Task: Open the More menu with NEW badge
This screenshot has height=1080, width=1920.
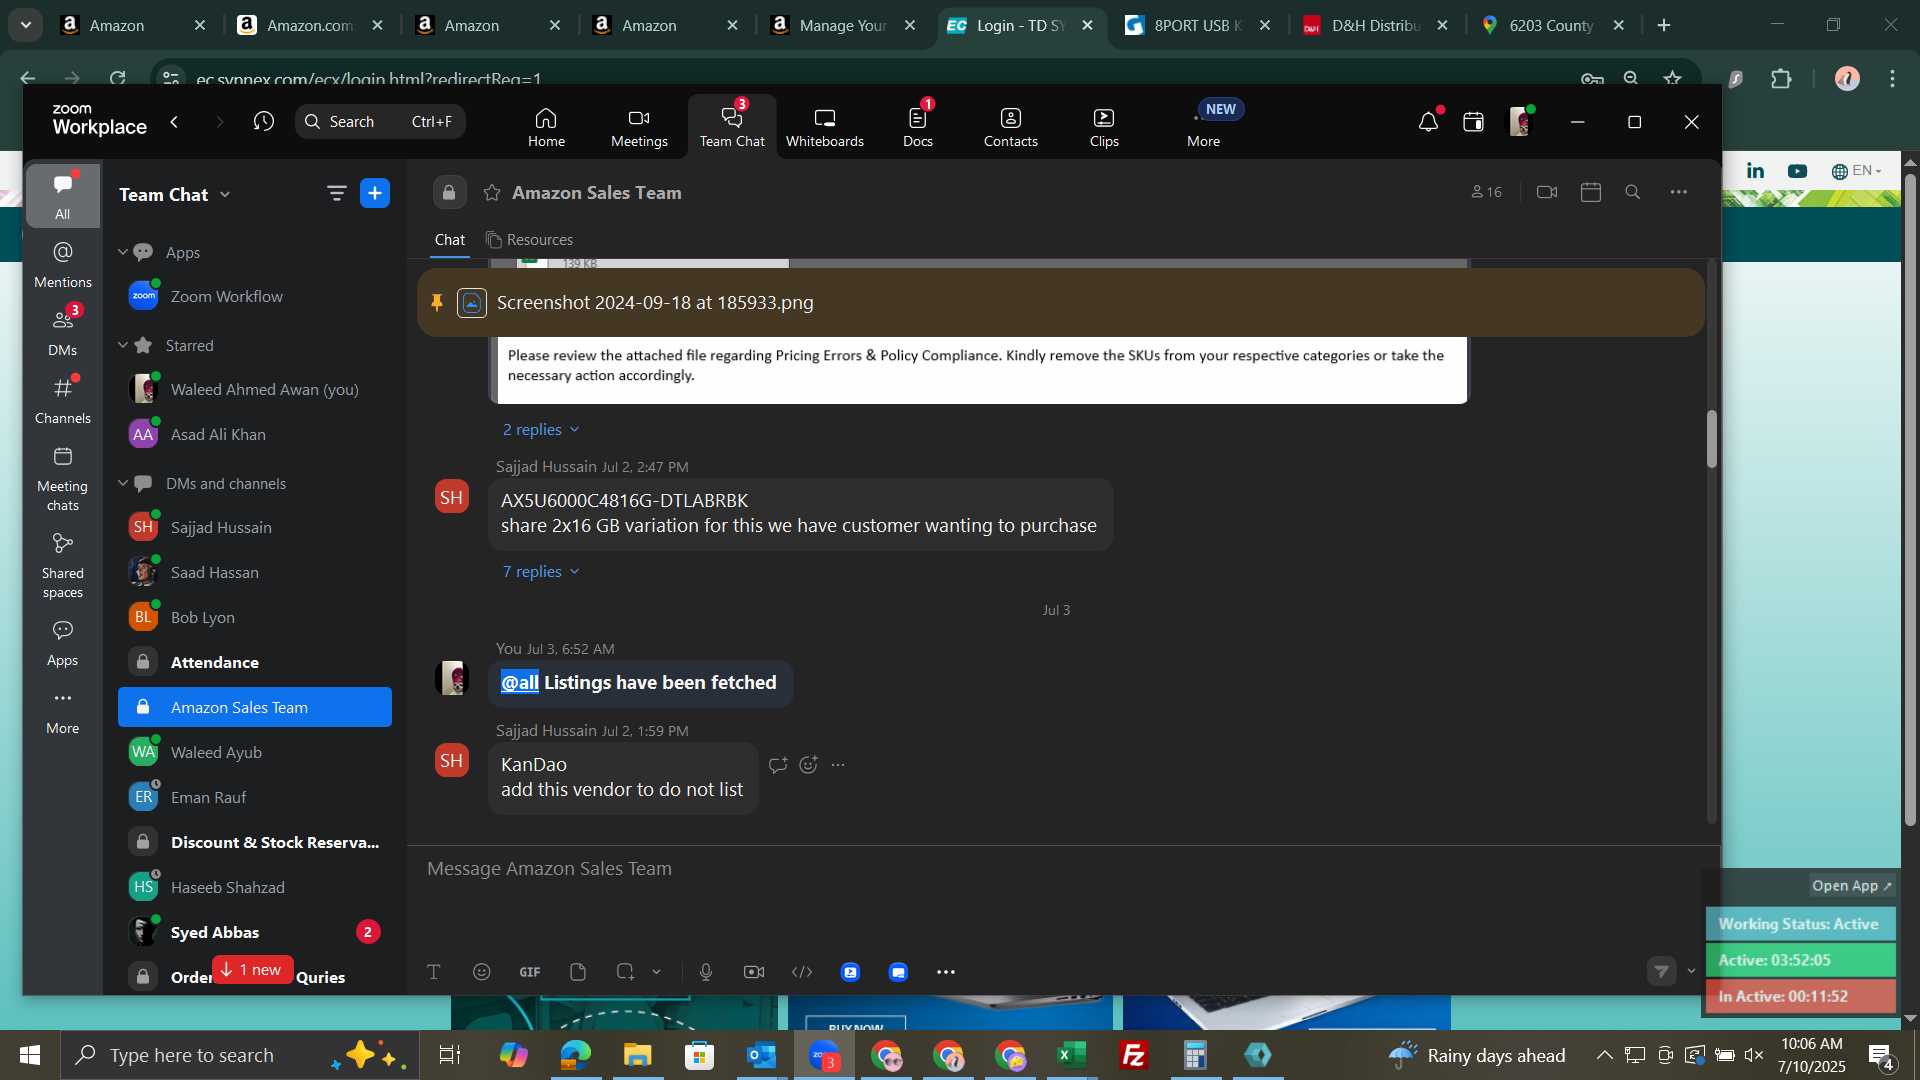Action: point(1204,127)
